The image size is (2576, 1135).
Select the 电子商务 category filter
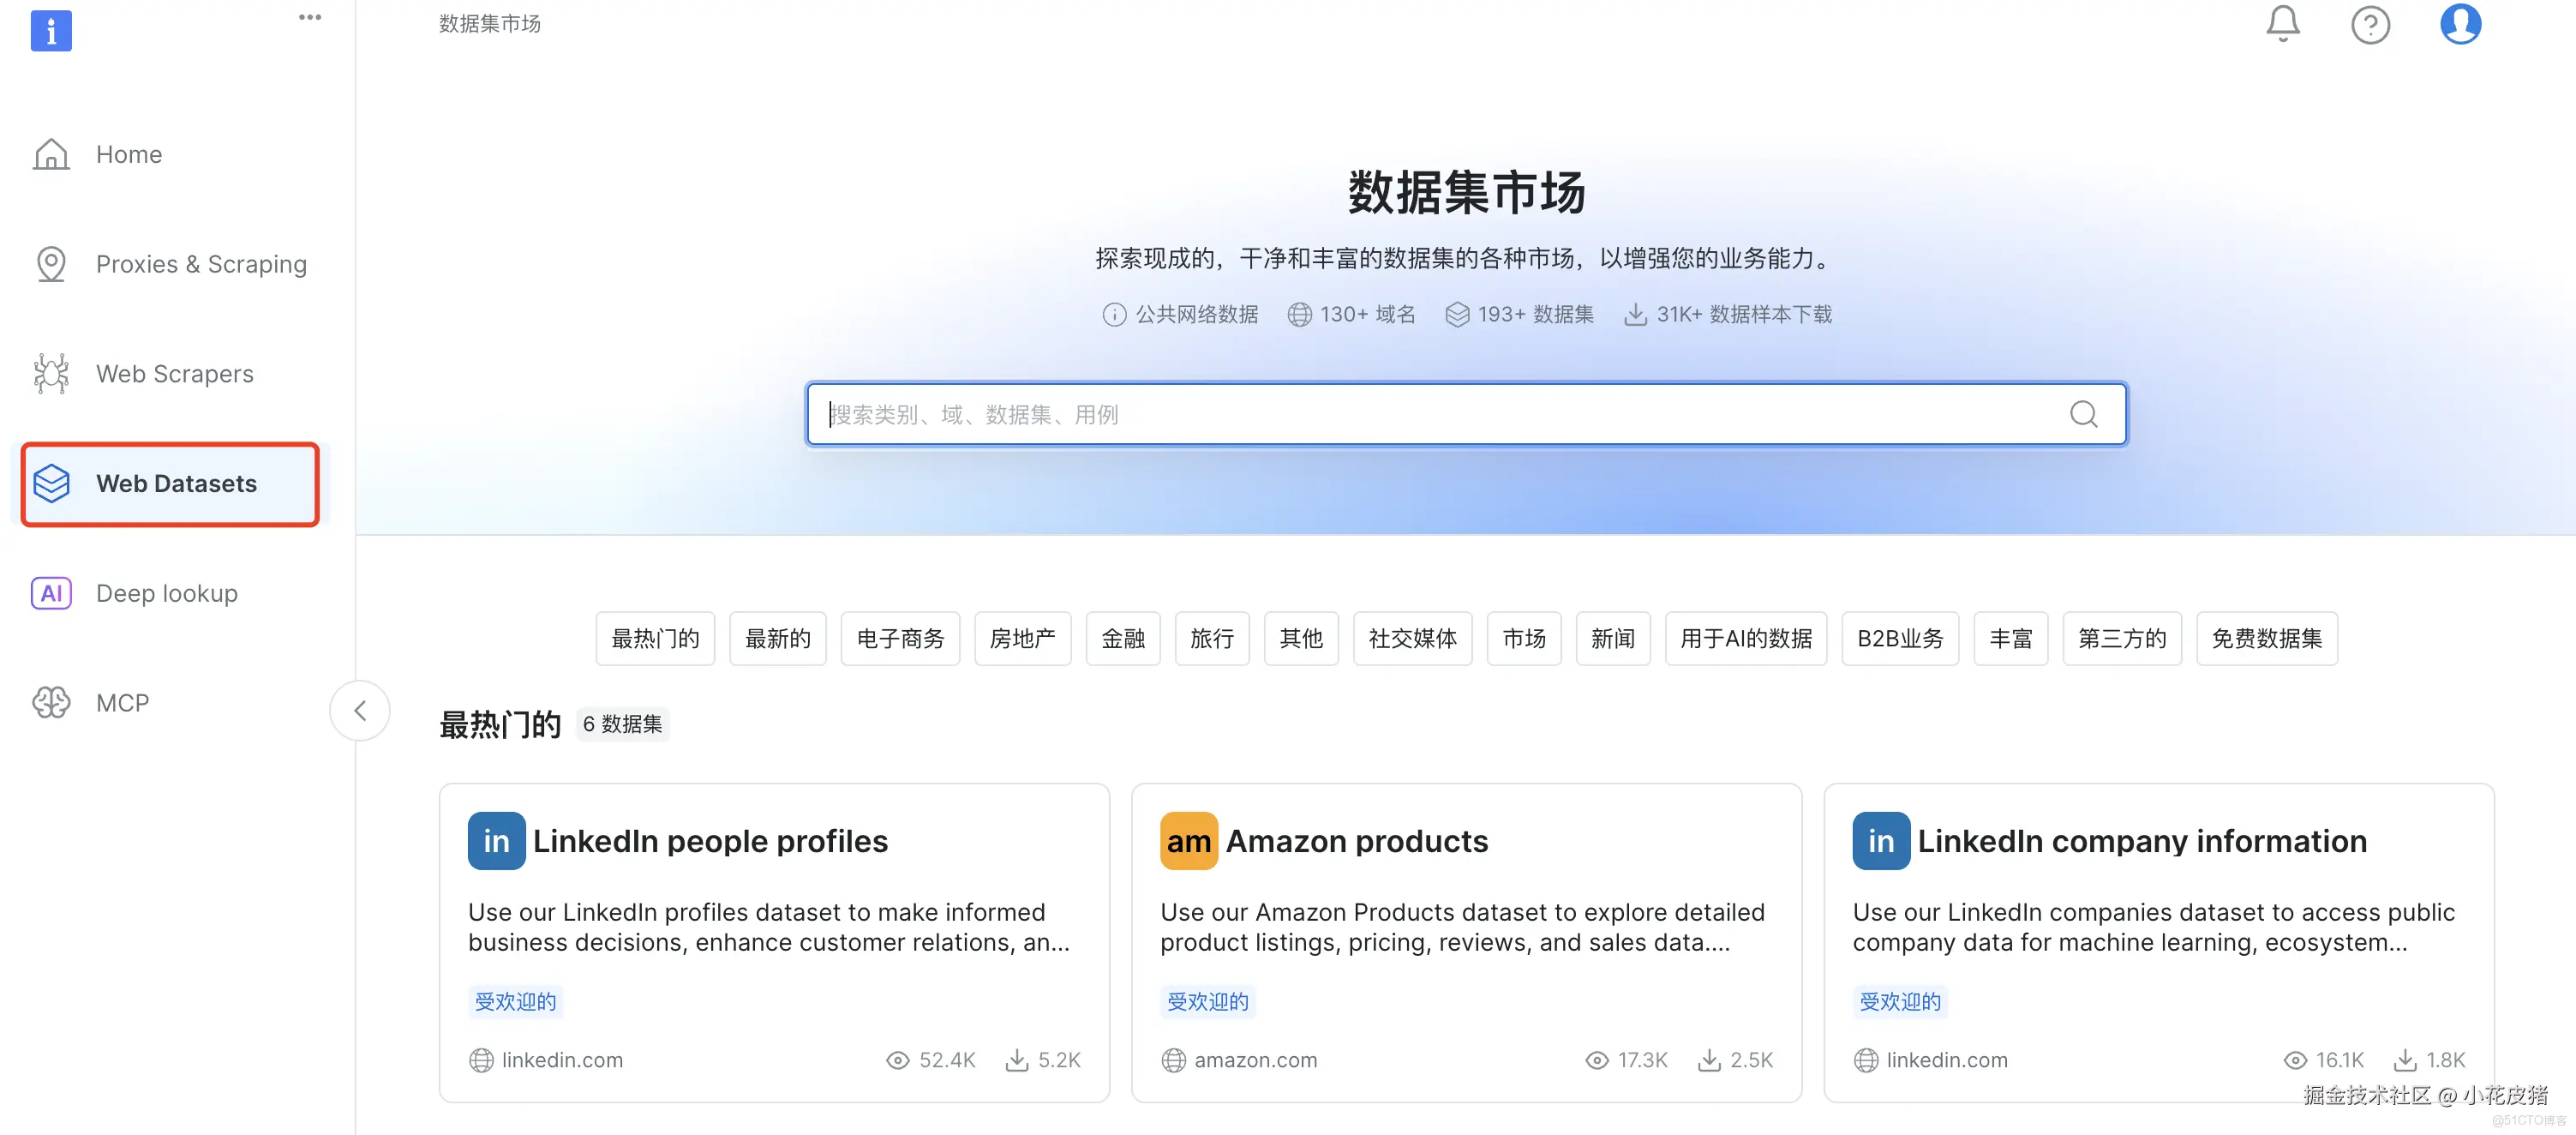tap(899, 638)
